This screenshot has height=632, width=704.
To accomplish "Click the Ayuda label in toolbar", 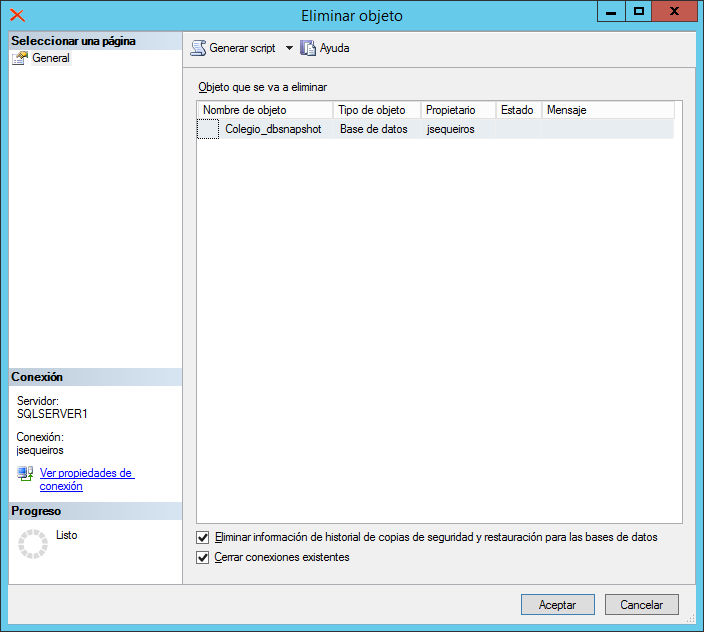I will 334,48.
